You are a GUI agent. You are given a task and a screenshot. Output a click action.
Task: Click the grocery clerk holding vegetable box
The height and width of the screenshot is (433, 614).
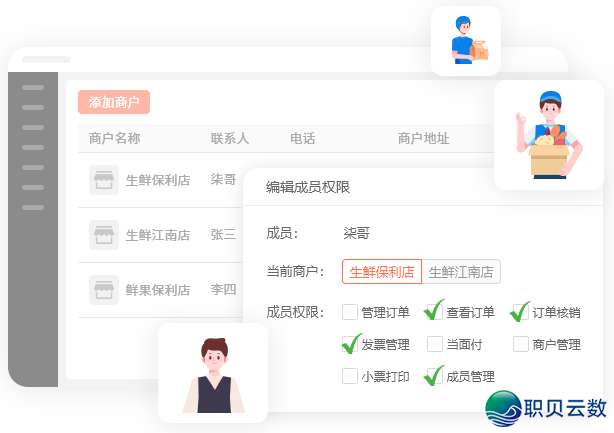(549, 135)
